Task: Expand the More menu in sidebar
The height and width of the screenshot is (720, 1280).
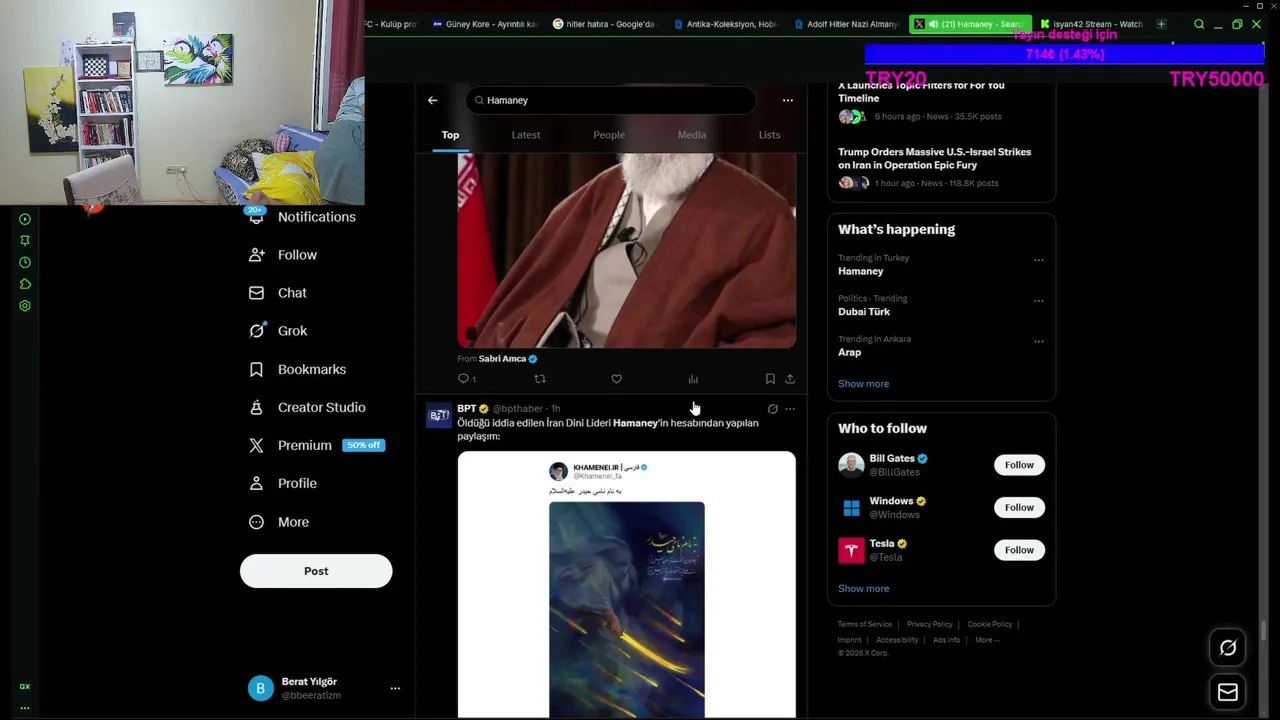Action: 256,522
